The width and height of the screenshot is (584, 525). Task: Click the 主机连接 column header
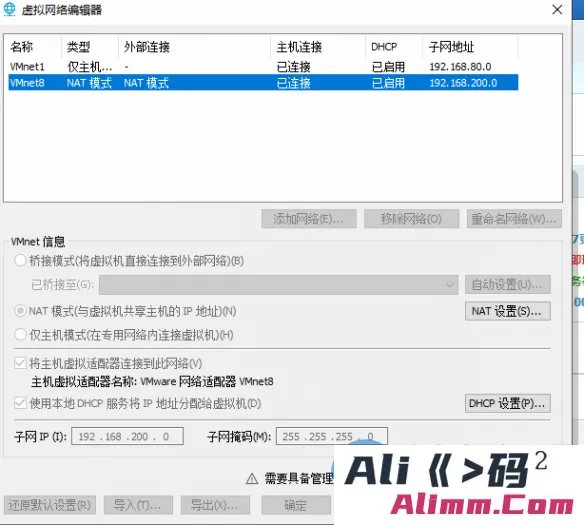299,47
